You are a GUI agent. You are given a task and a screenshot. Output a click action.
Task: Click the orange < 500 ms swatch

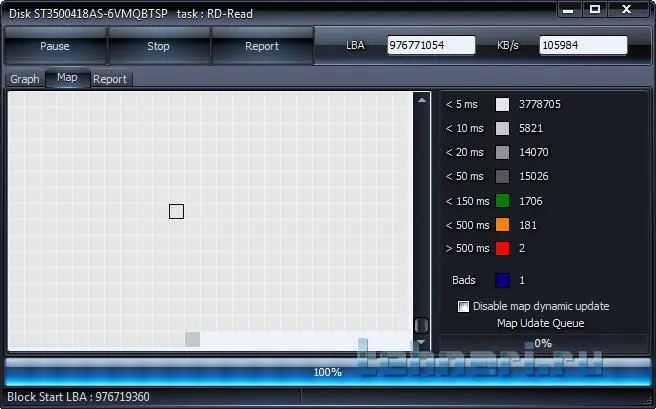pyautogui.click(x=502, y=225)
